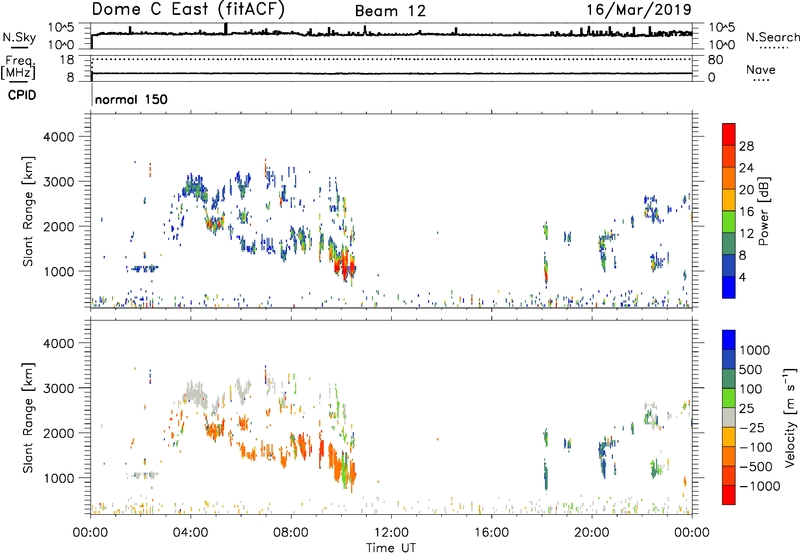This screenshot has width=800, height=554.
Task: Click the gray velocity patch near 04:00 at 3000 km
Action: [x=196, y=393]
